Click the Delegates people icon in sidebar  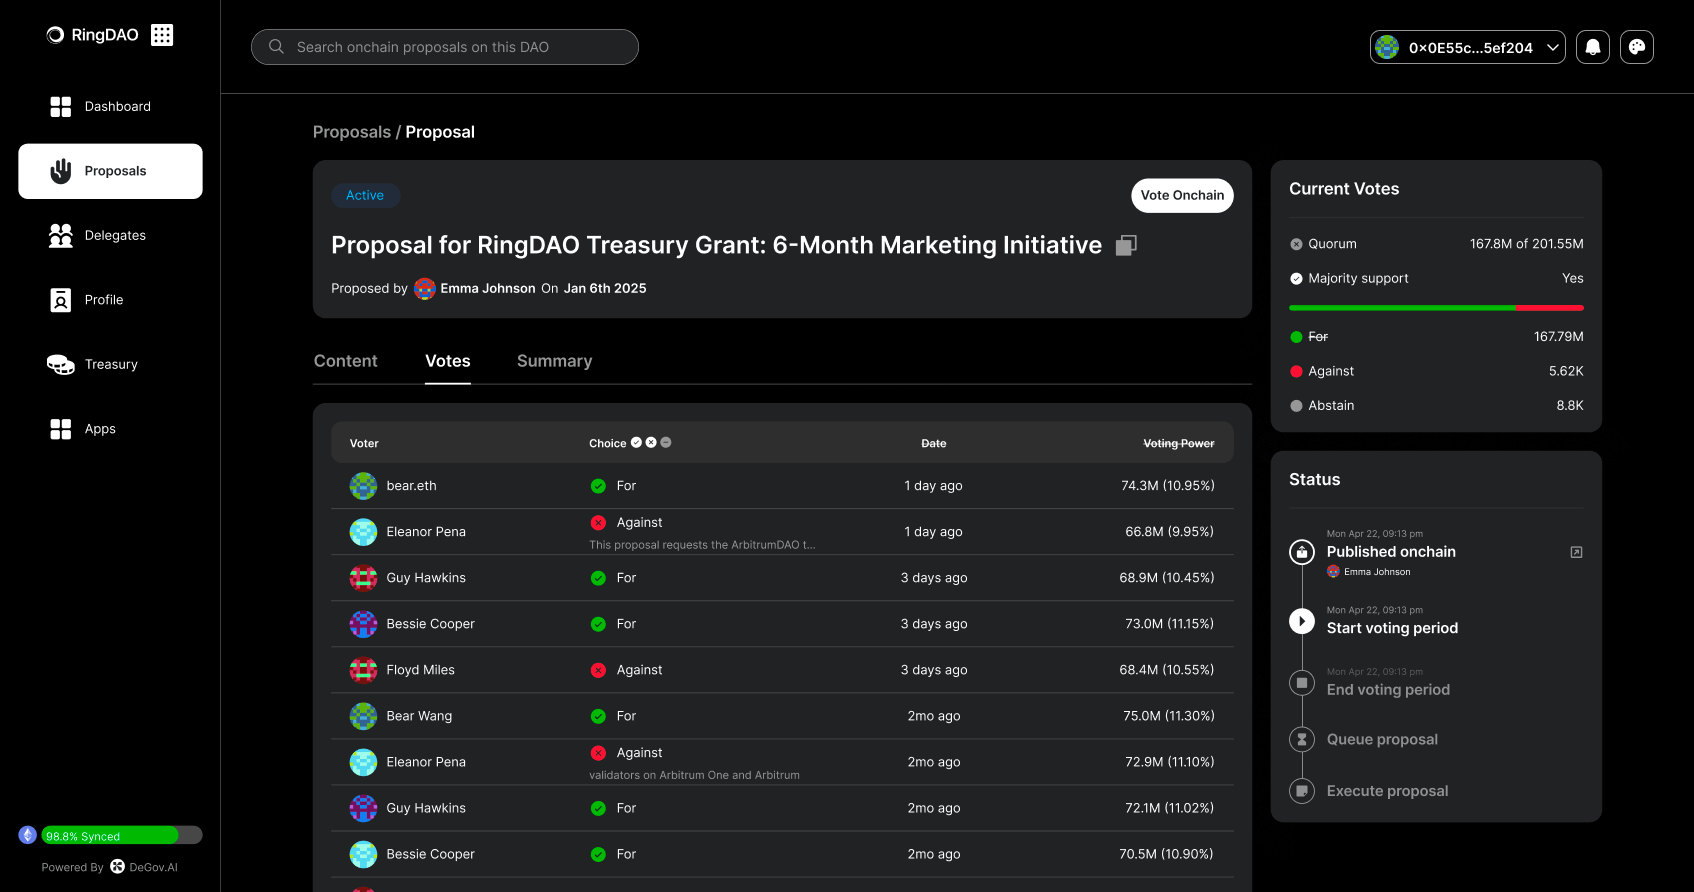(60, 235)
